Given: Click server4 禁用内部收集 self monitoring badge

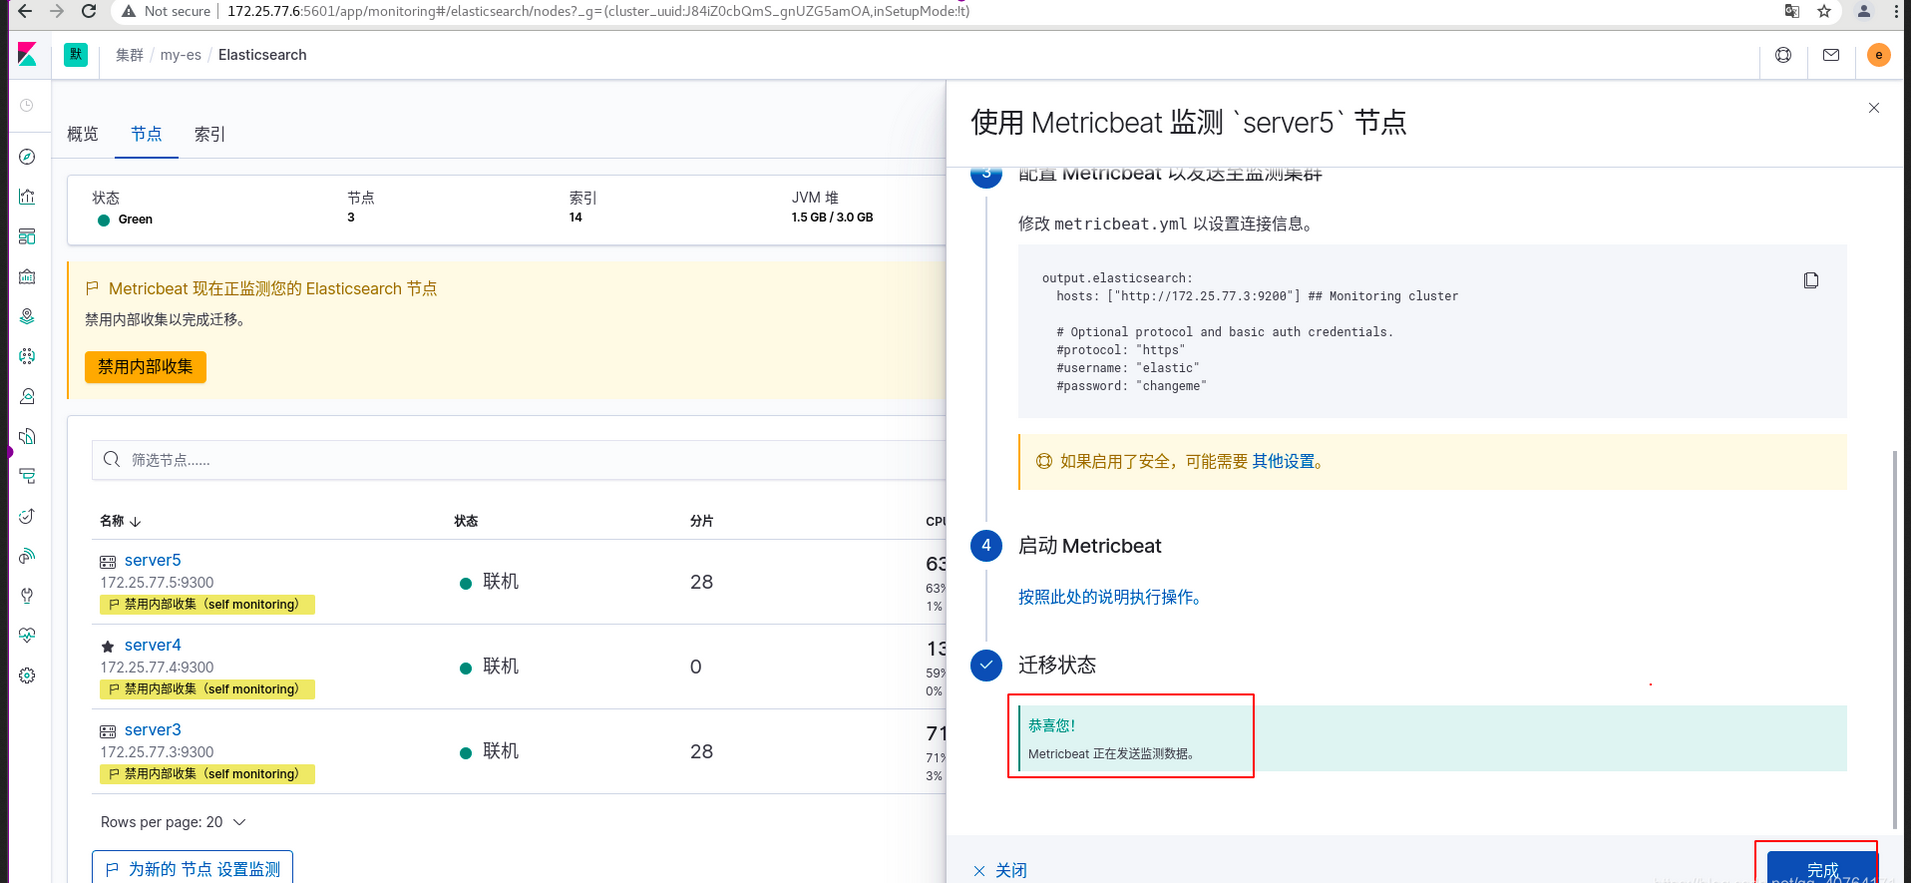Looking at the screenshot, I should 207,689.
